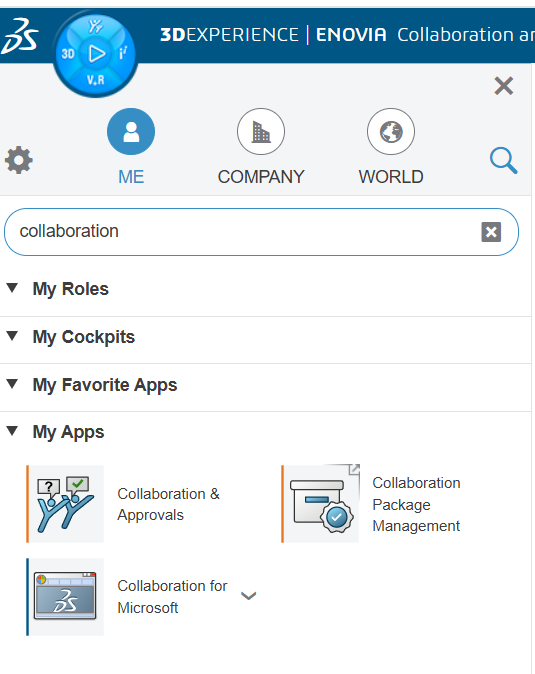Switch to the WORLD tab
The height and width of the screenshot is (674, 535).
[391, 147]
